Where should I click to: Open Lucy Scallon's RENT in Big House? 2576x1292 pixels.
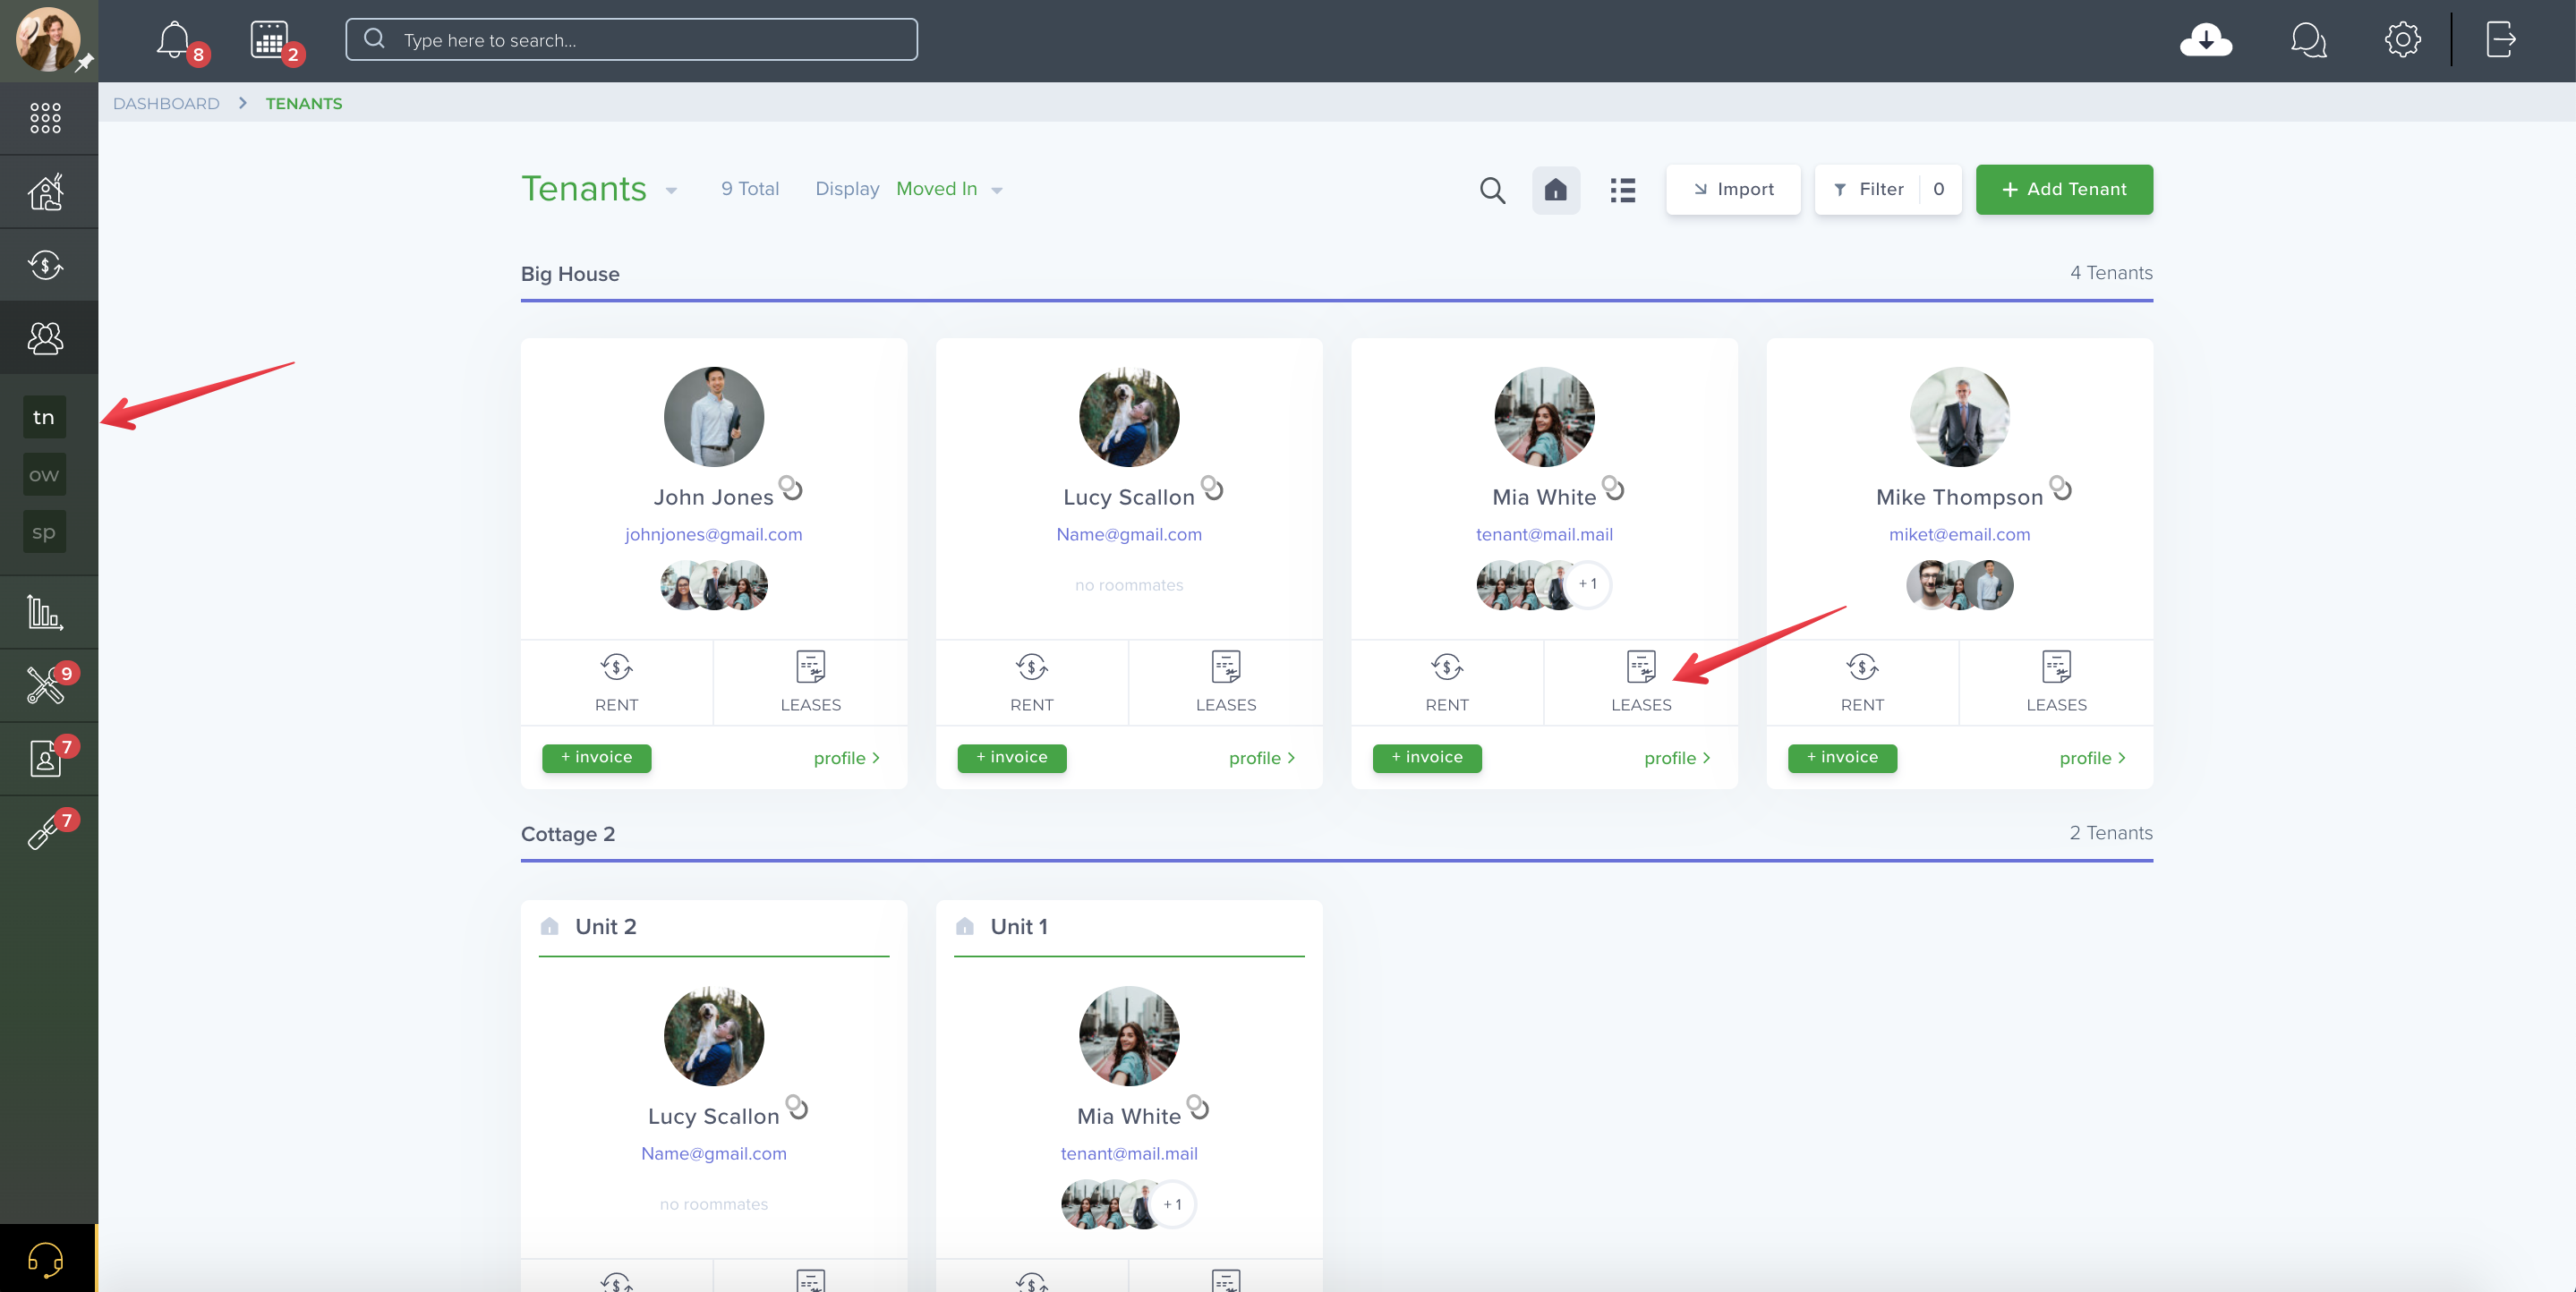click(1031, 682)
